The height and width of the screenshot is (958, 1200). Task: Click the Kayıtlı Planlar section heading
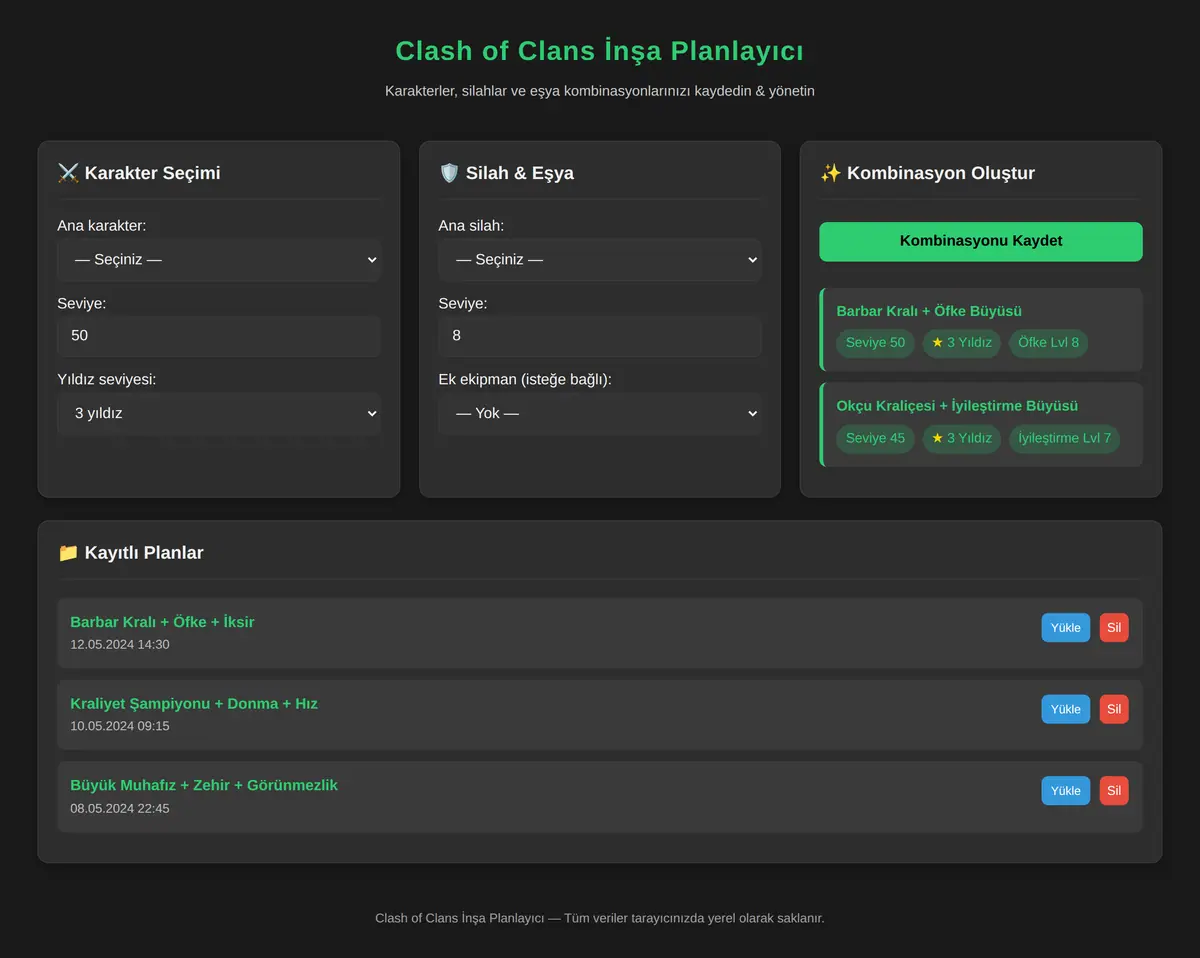coord(144,553)
